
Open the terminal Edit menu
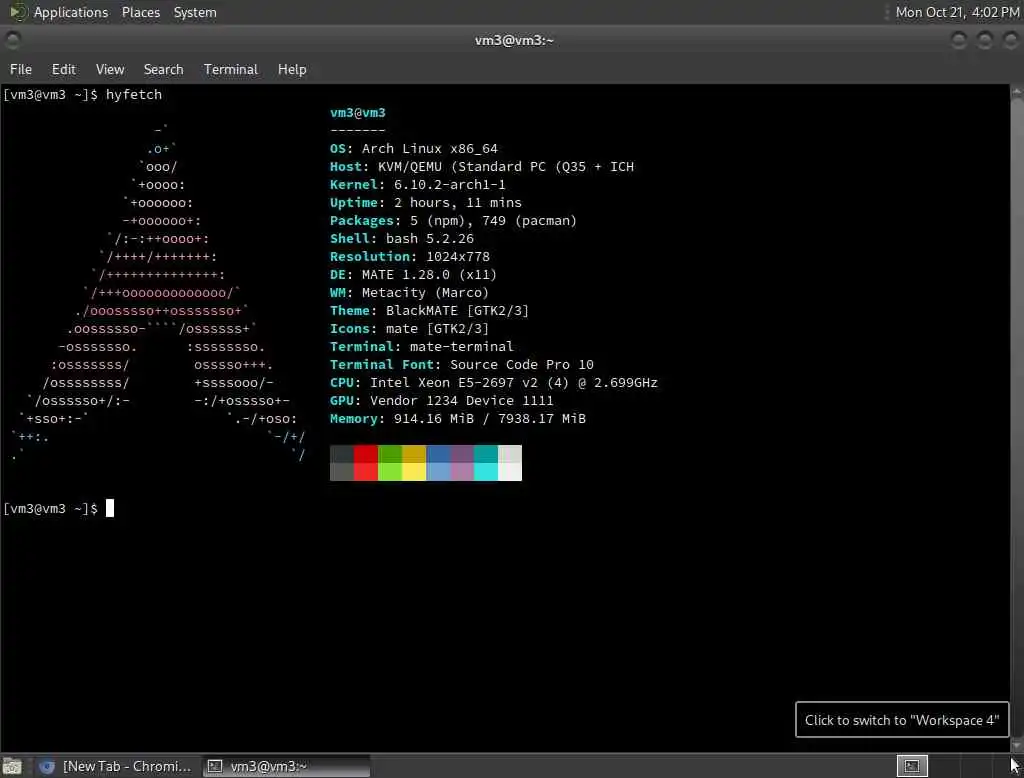pyautogui.click(x=63, y=69)
